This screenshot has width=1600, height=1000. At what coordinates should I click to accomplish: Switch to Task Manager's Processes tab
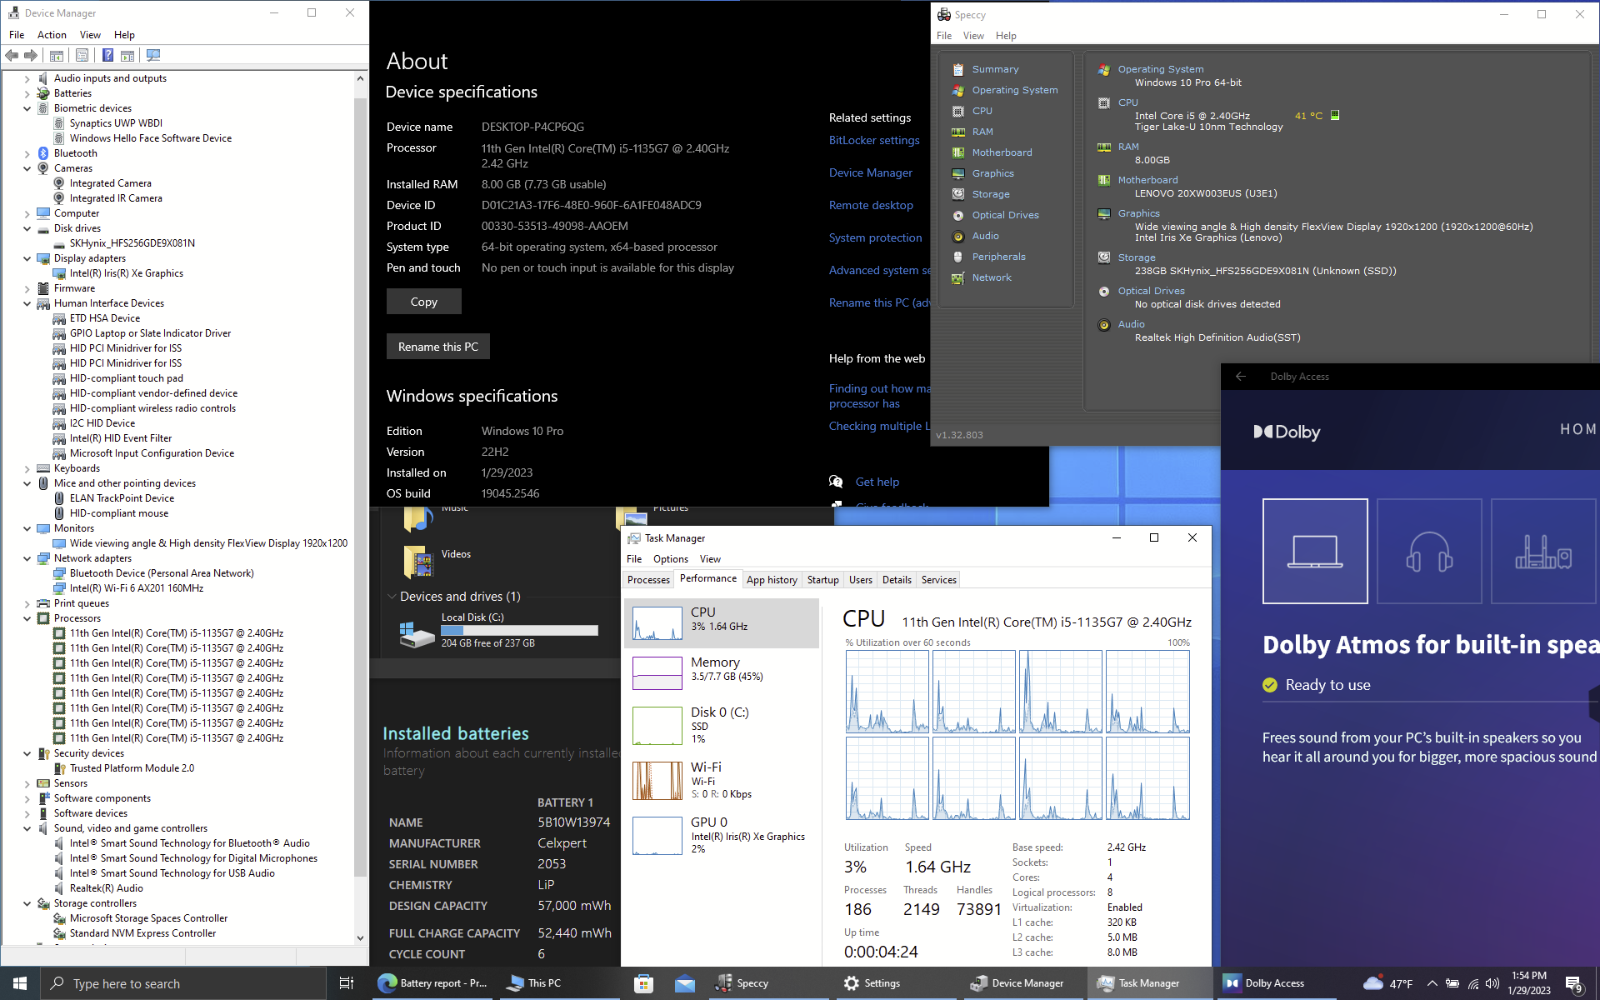point(649,580)
